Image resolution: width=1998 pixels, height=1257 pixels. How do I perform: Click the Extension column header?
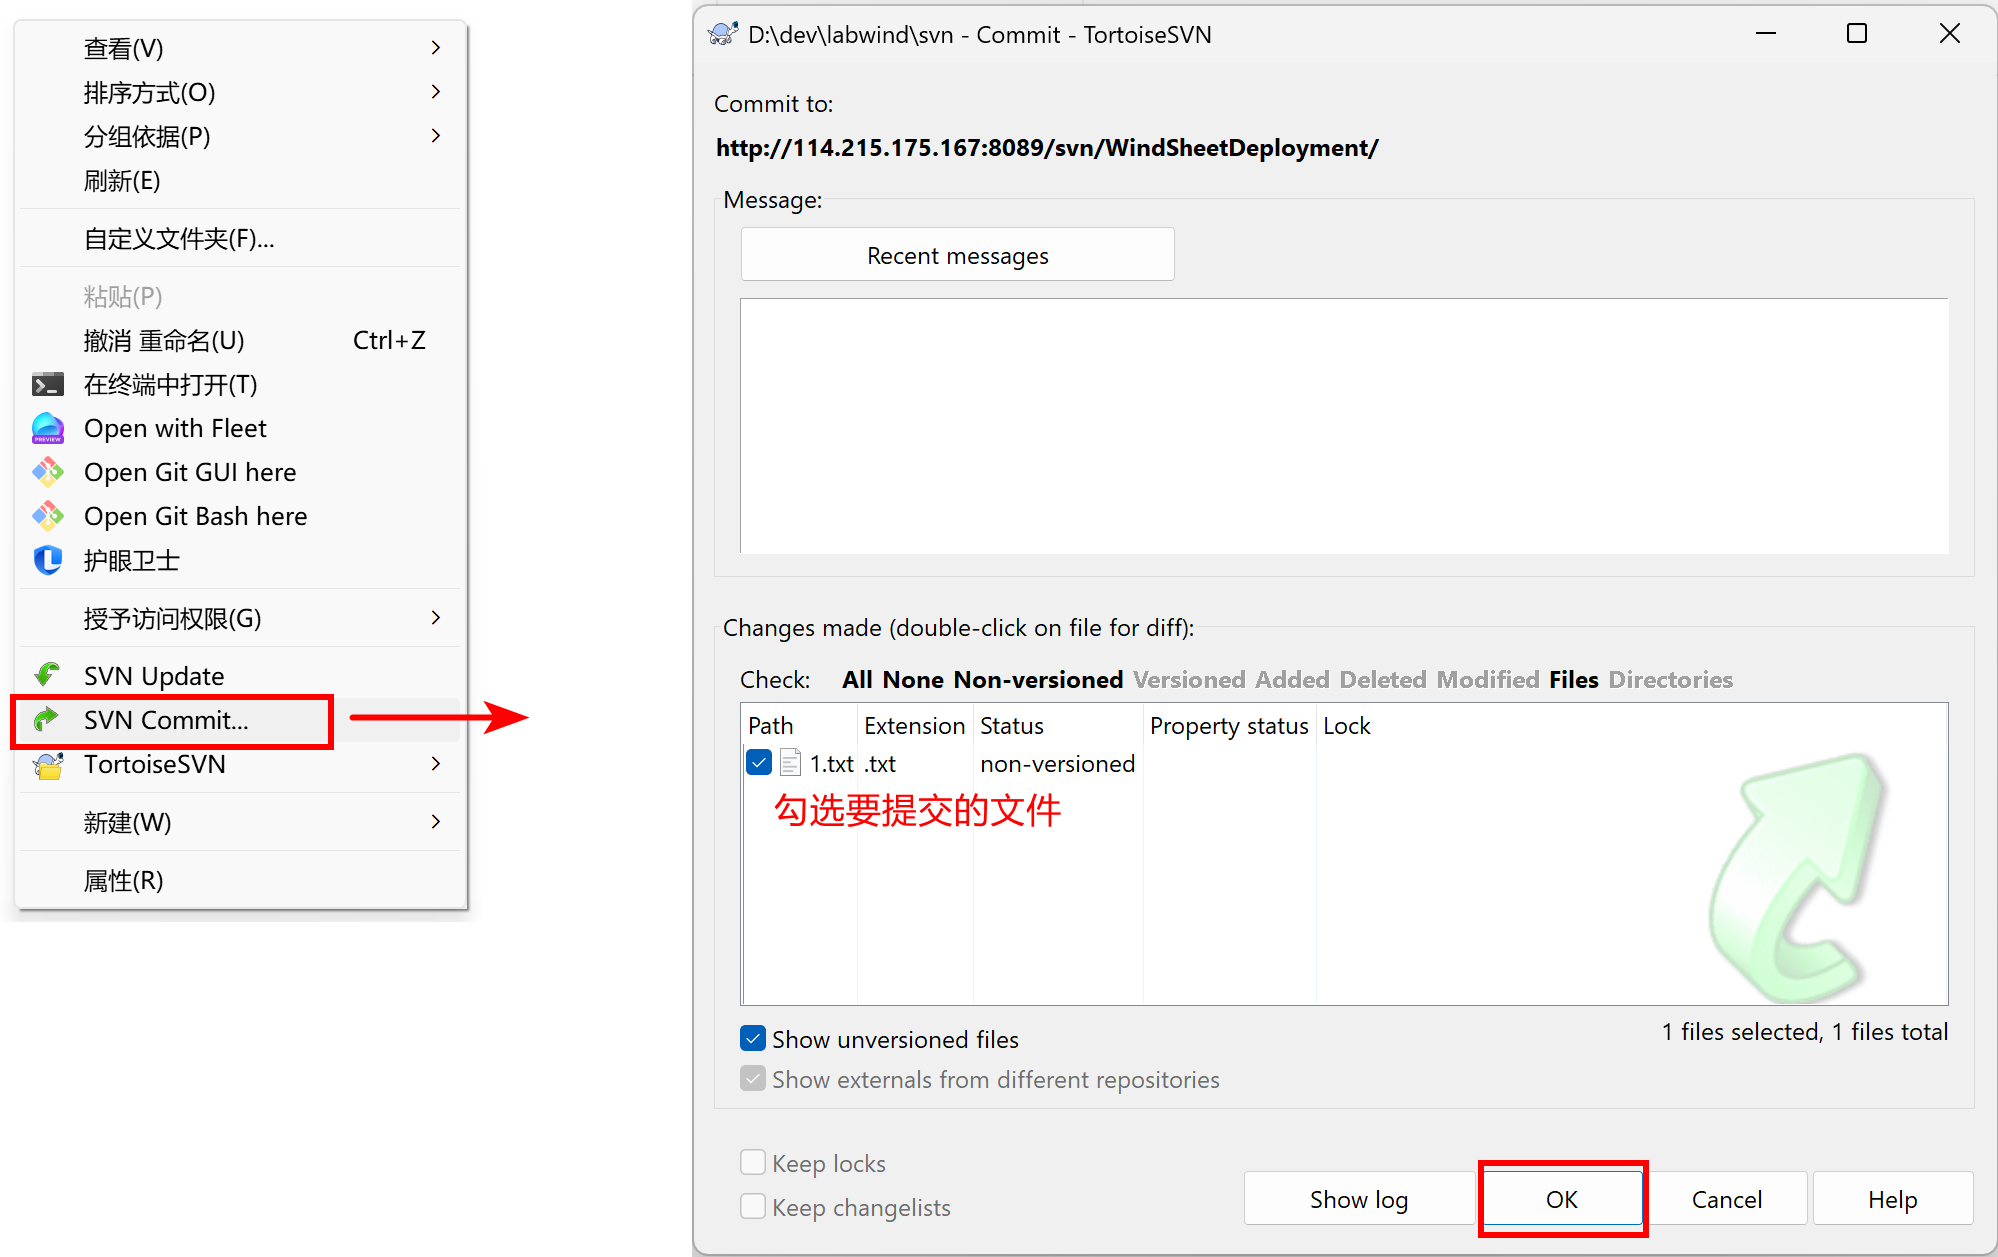(x=915, y=726)
